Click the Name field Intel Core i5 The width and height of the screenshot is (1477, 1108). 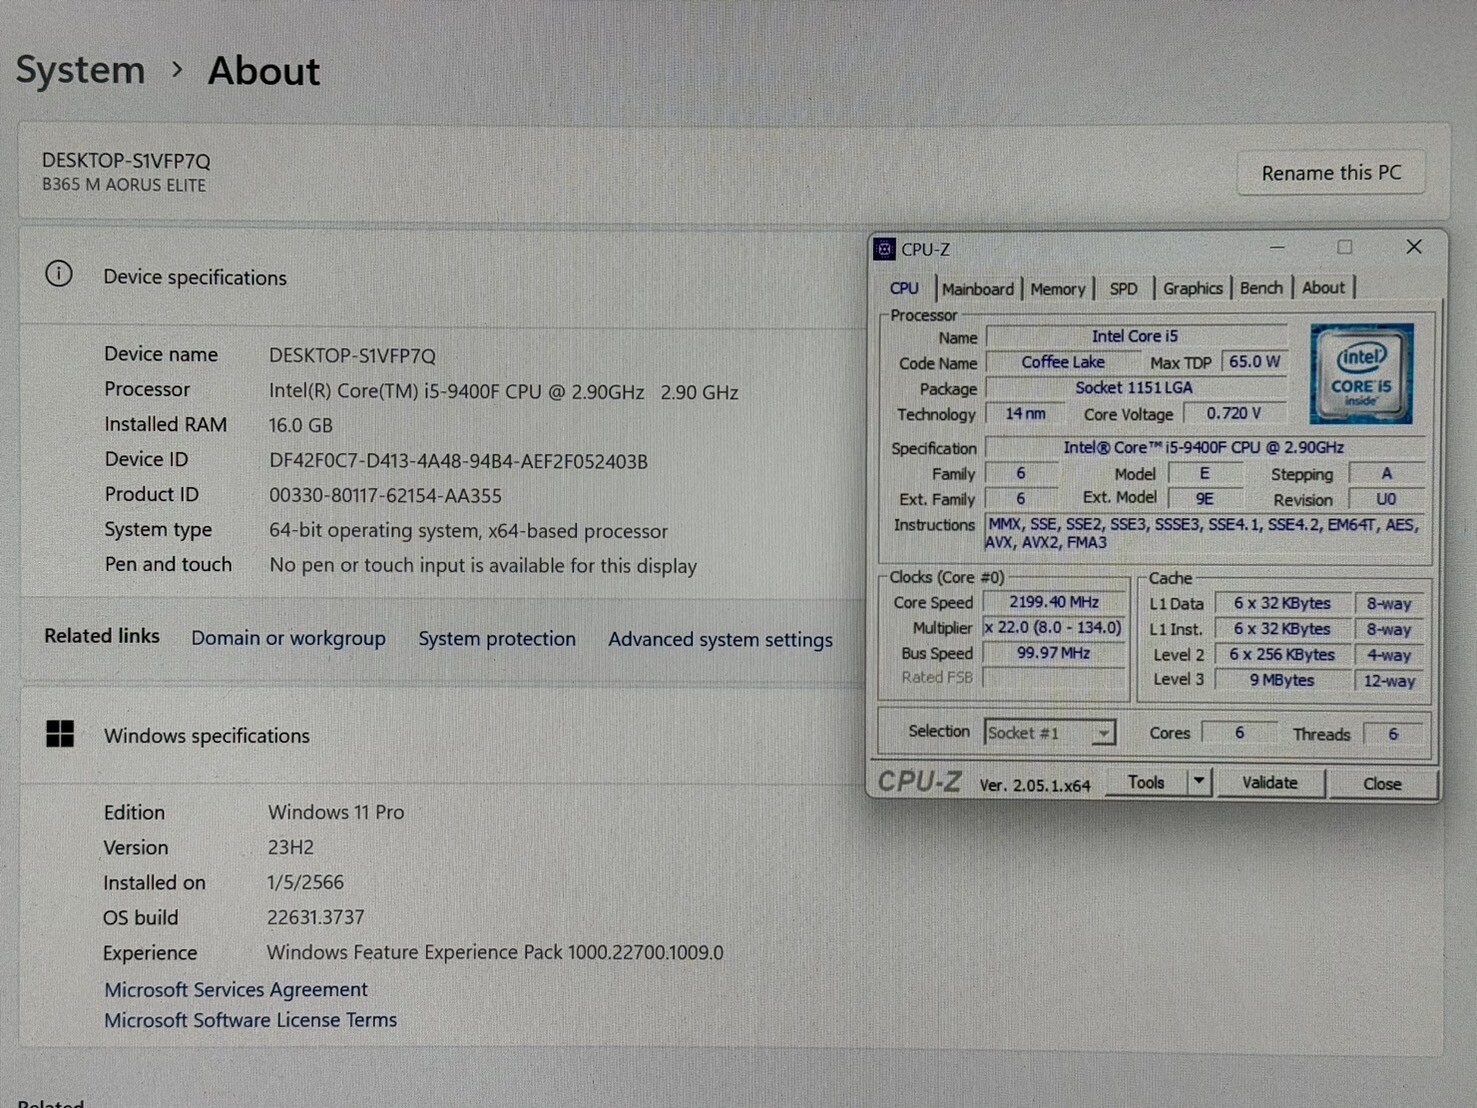pos(1135,336)
